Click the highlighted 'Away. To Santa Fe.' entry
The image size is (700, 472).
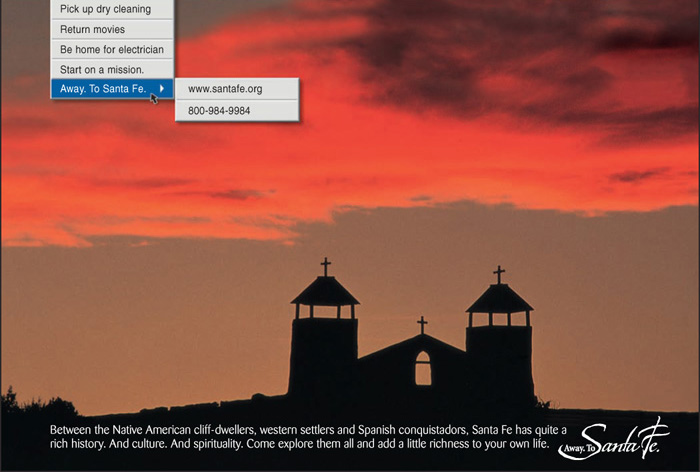103,89
